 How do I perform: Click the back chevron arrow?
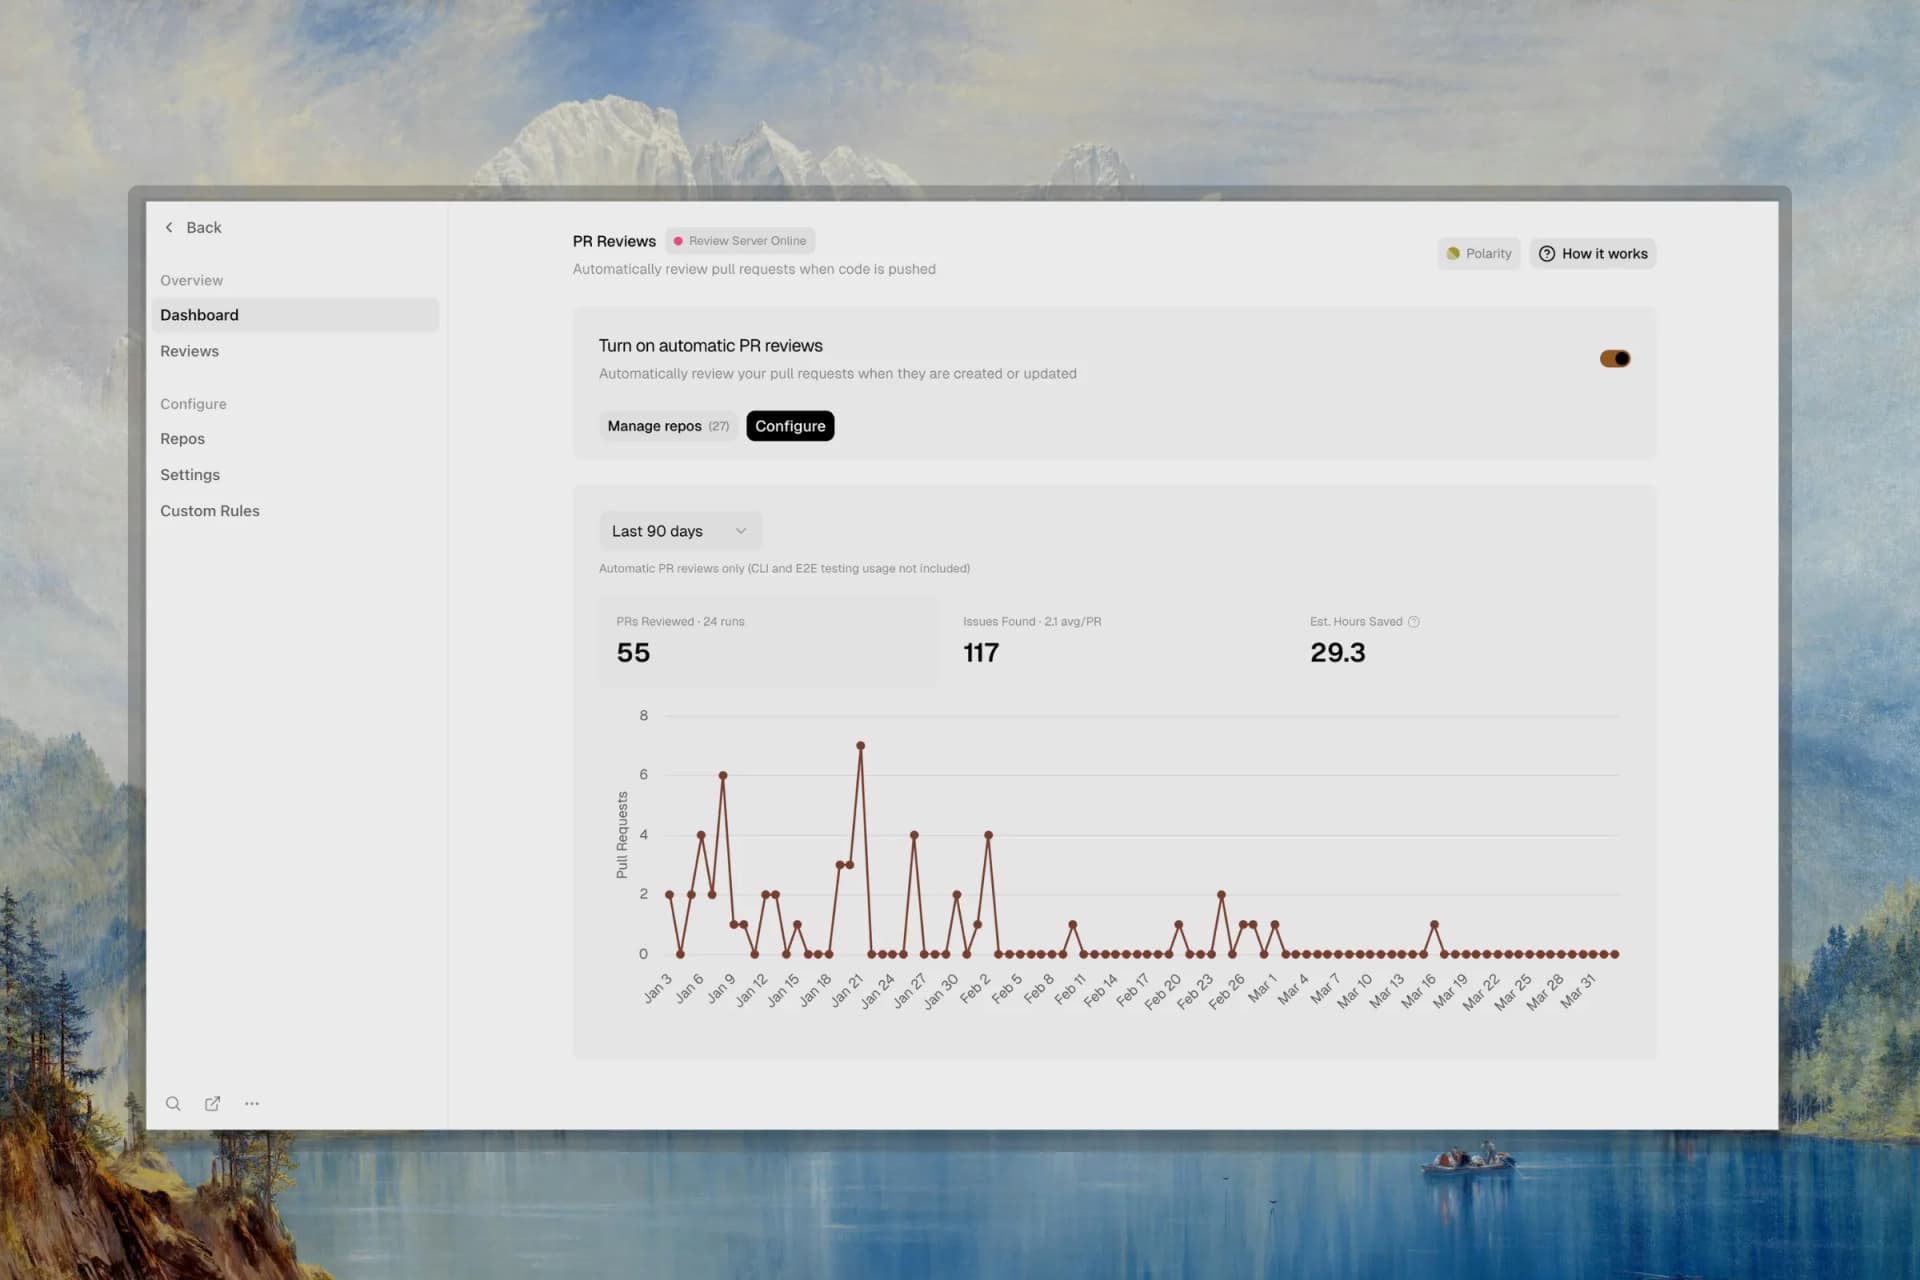169,227
